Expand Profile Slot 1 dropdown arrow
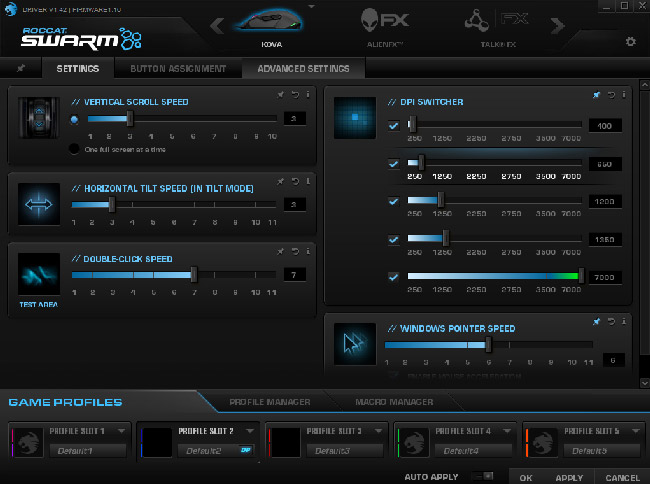This screenshot has height=484, width=650. [121, 431]
